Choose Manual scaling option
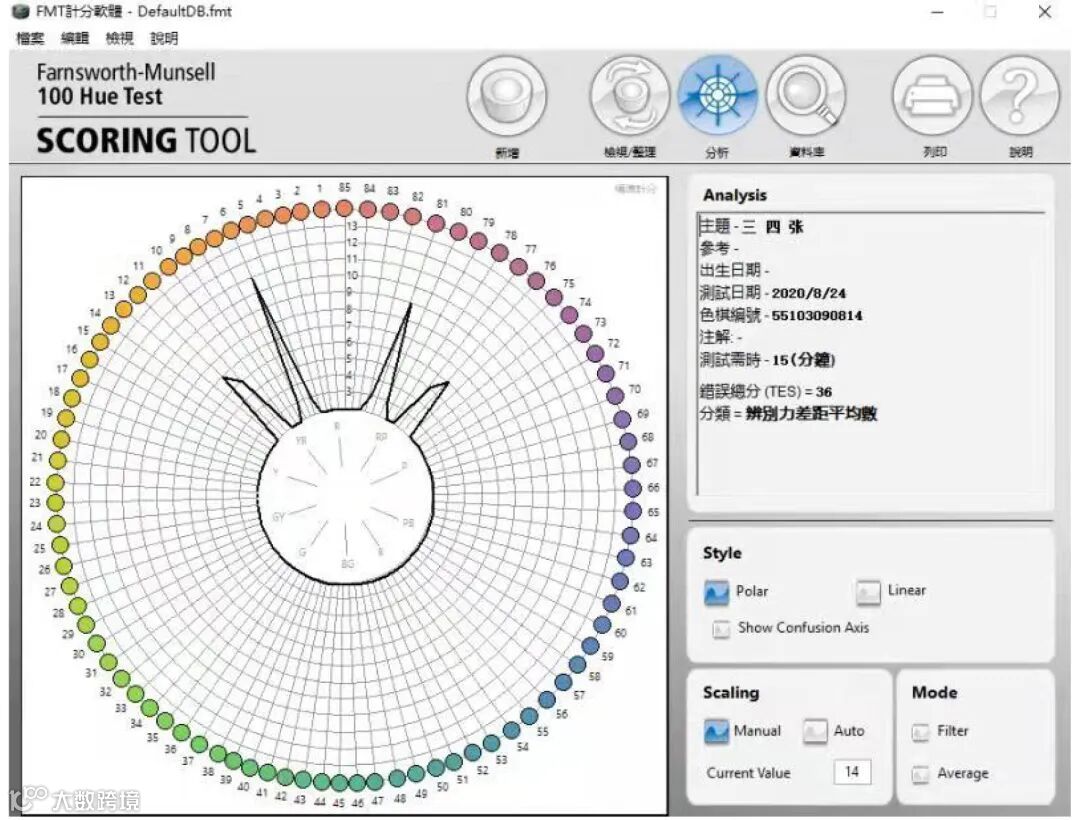The width and height of the screenshot is (1080, 820). (717, 731)
